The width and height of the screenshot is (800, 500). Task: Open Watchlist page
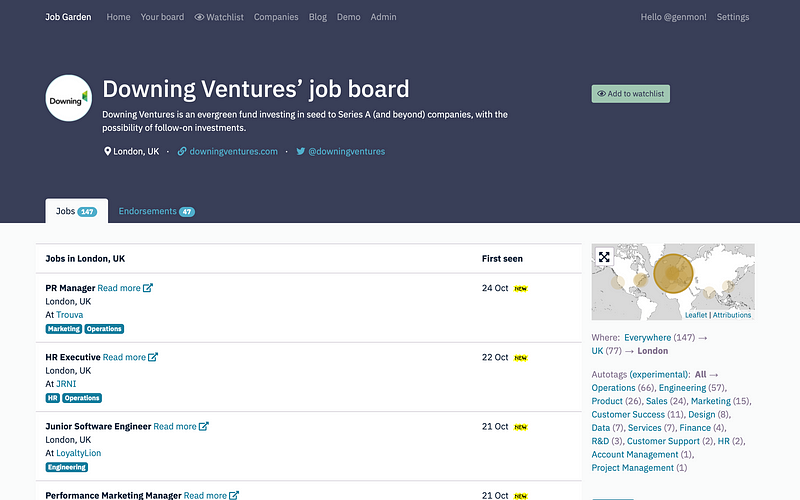tap(219, 17)
